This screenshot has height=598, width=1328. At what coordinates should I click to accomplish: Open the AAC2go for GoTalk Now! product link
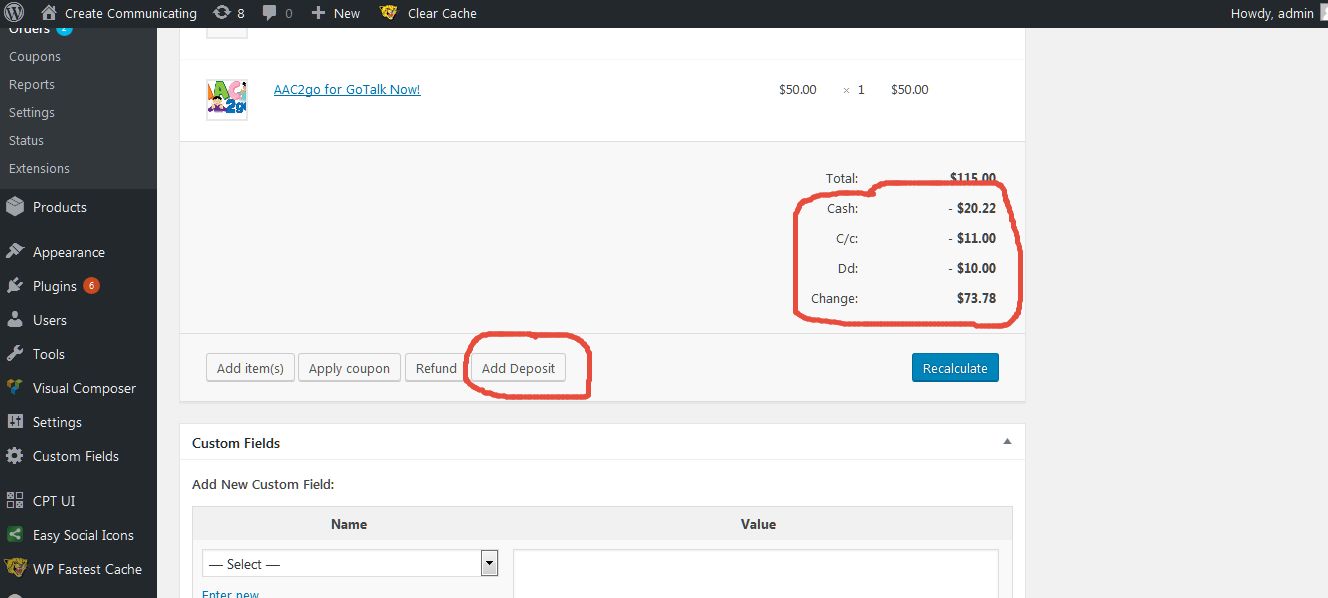(347, 89)
